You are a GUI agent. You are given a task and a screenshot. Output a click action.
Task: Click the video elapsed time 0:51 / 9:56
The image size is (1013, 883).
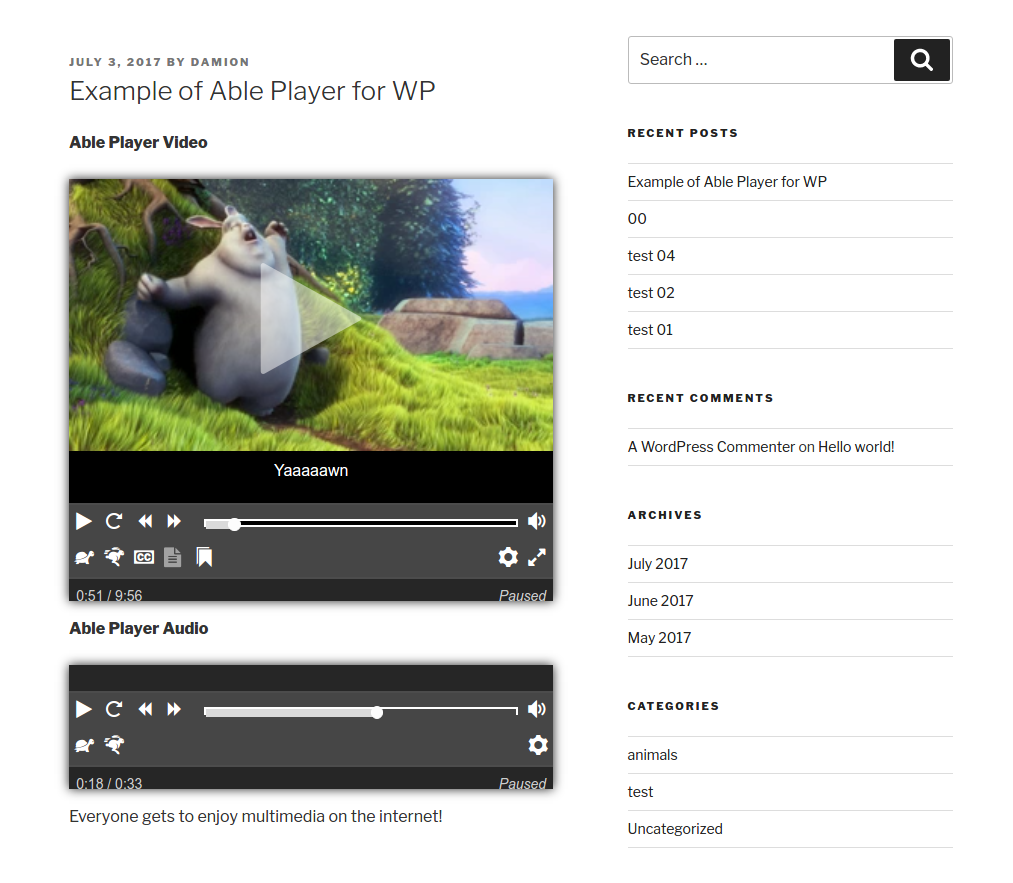pos(109,595)
